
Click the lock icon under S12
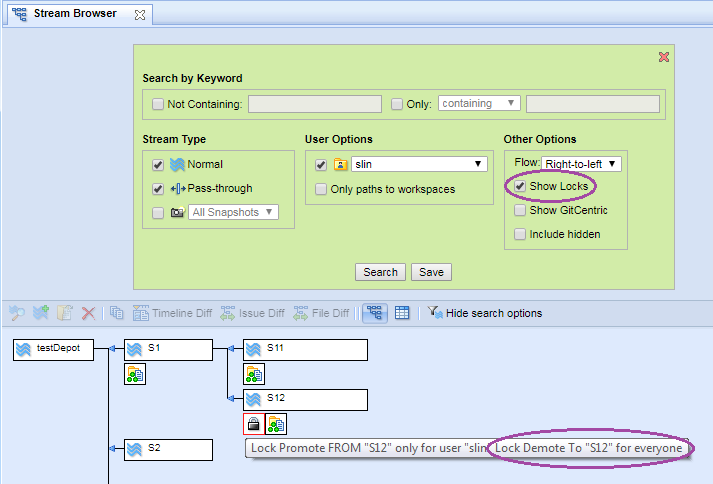coord(254,424)
